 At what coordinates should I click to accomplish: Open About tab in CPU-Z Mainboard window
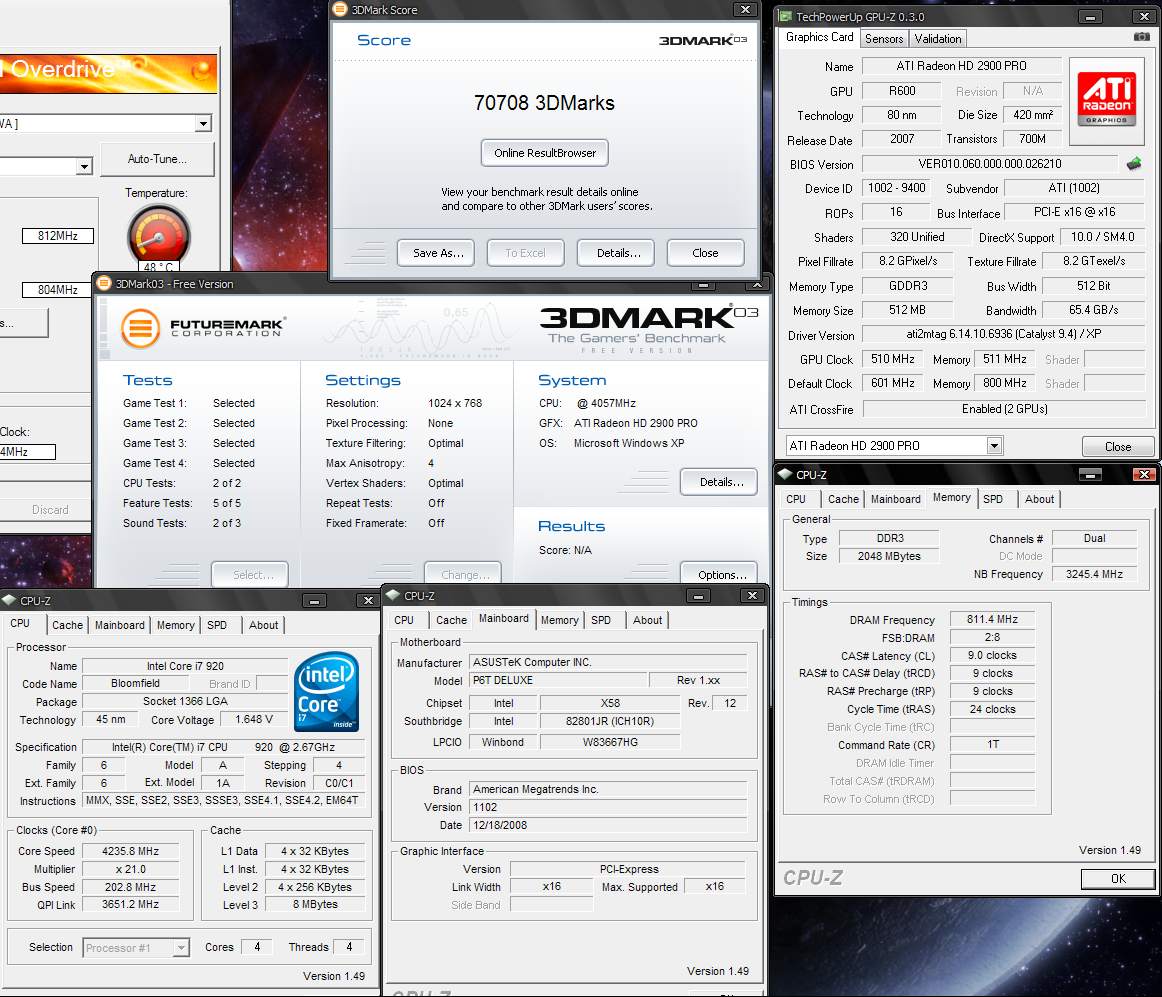[647, 620]
